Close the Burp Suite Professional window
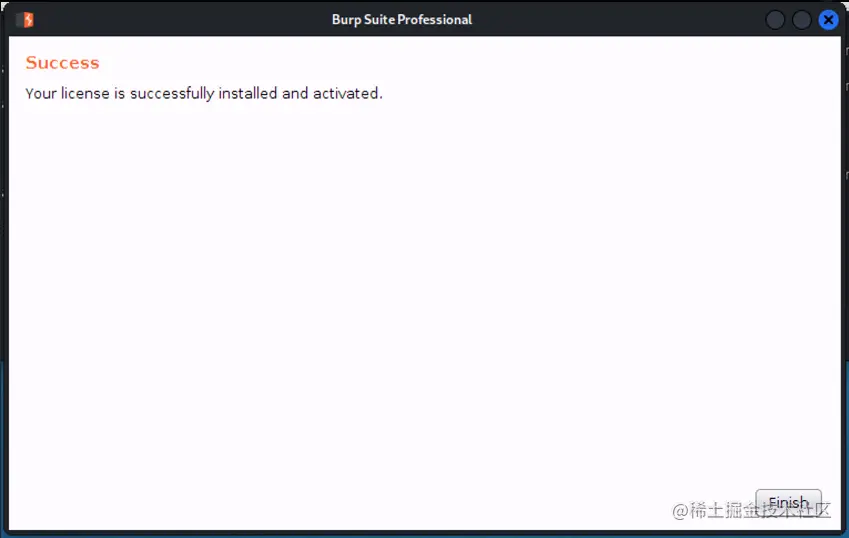The height and width of the screenshot is (538, 849). 828,20
